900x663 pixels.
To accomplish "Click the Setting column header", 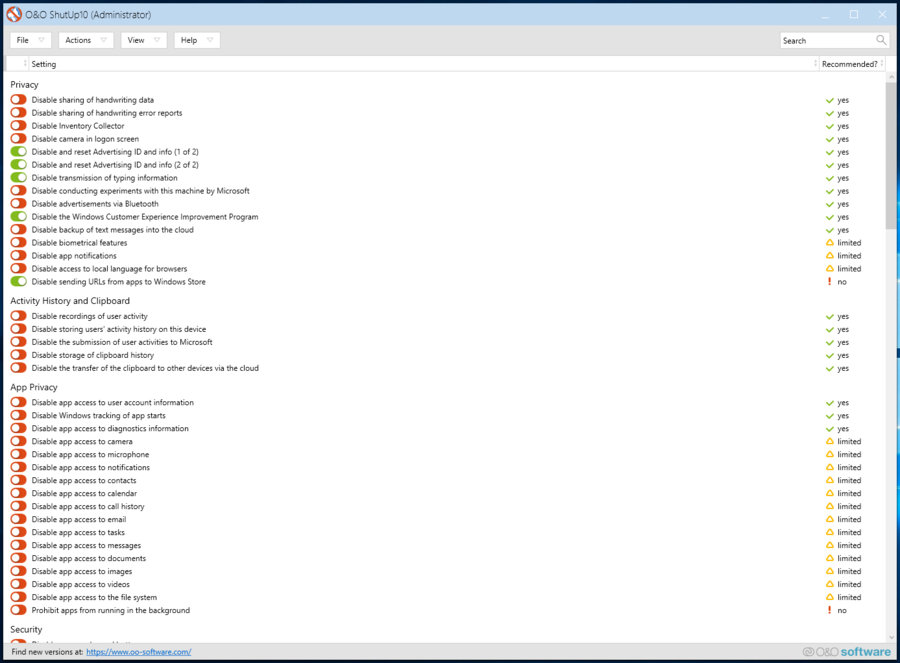I will 422,64.
